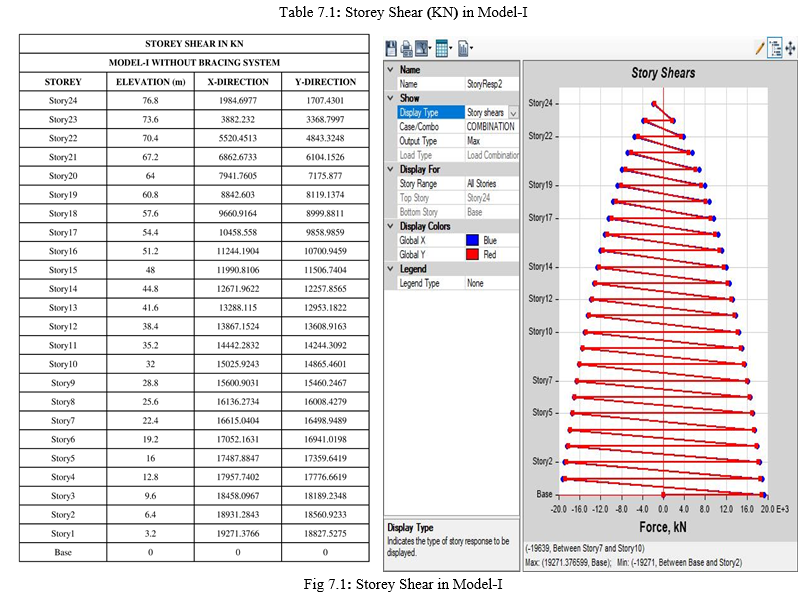Image resolution: width=809 pixels, height=597 pixels.
Task: Click the 13288.115 table cell
Action: [238, 308]
